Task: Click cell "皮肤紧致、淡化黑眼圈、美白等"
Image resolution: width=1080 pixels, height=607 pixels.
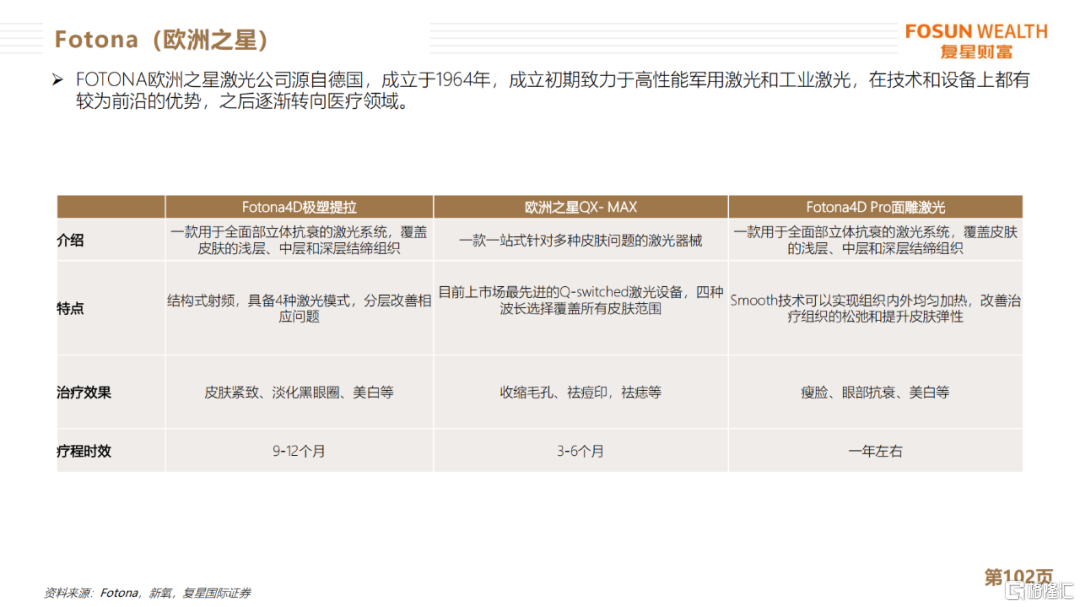Action: [x=299, y=392]
